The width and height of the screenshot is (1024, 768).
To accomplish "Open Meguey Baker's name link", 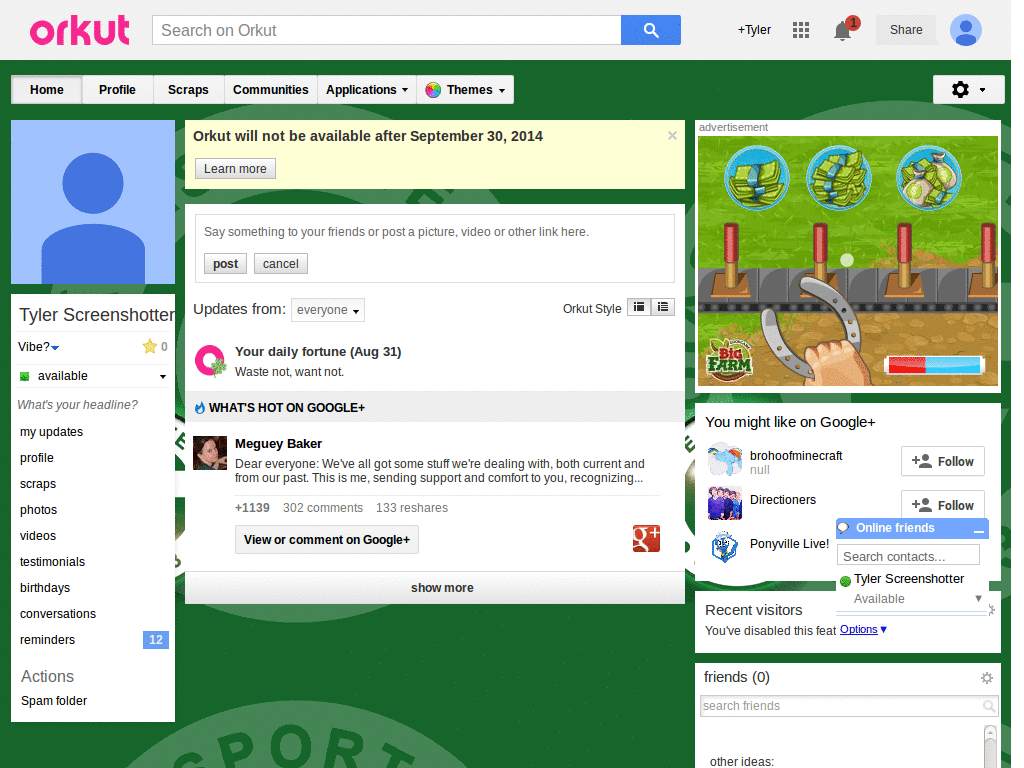I will coord(278,444).
